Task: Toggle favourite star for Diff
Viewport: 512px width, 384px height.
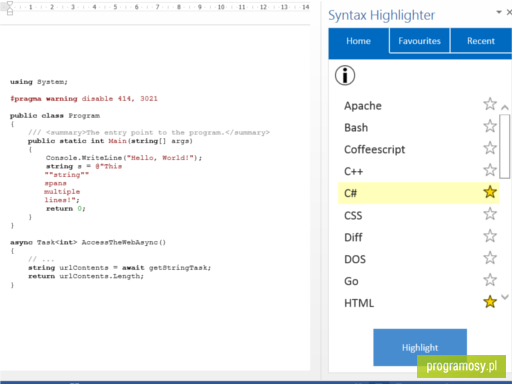Action: tap(490, 236)
